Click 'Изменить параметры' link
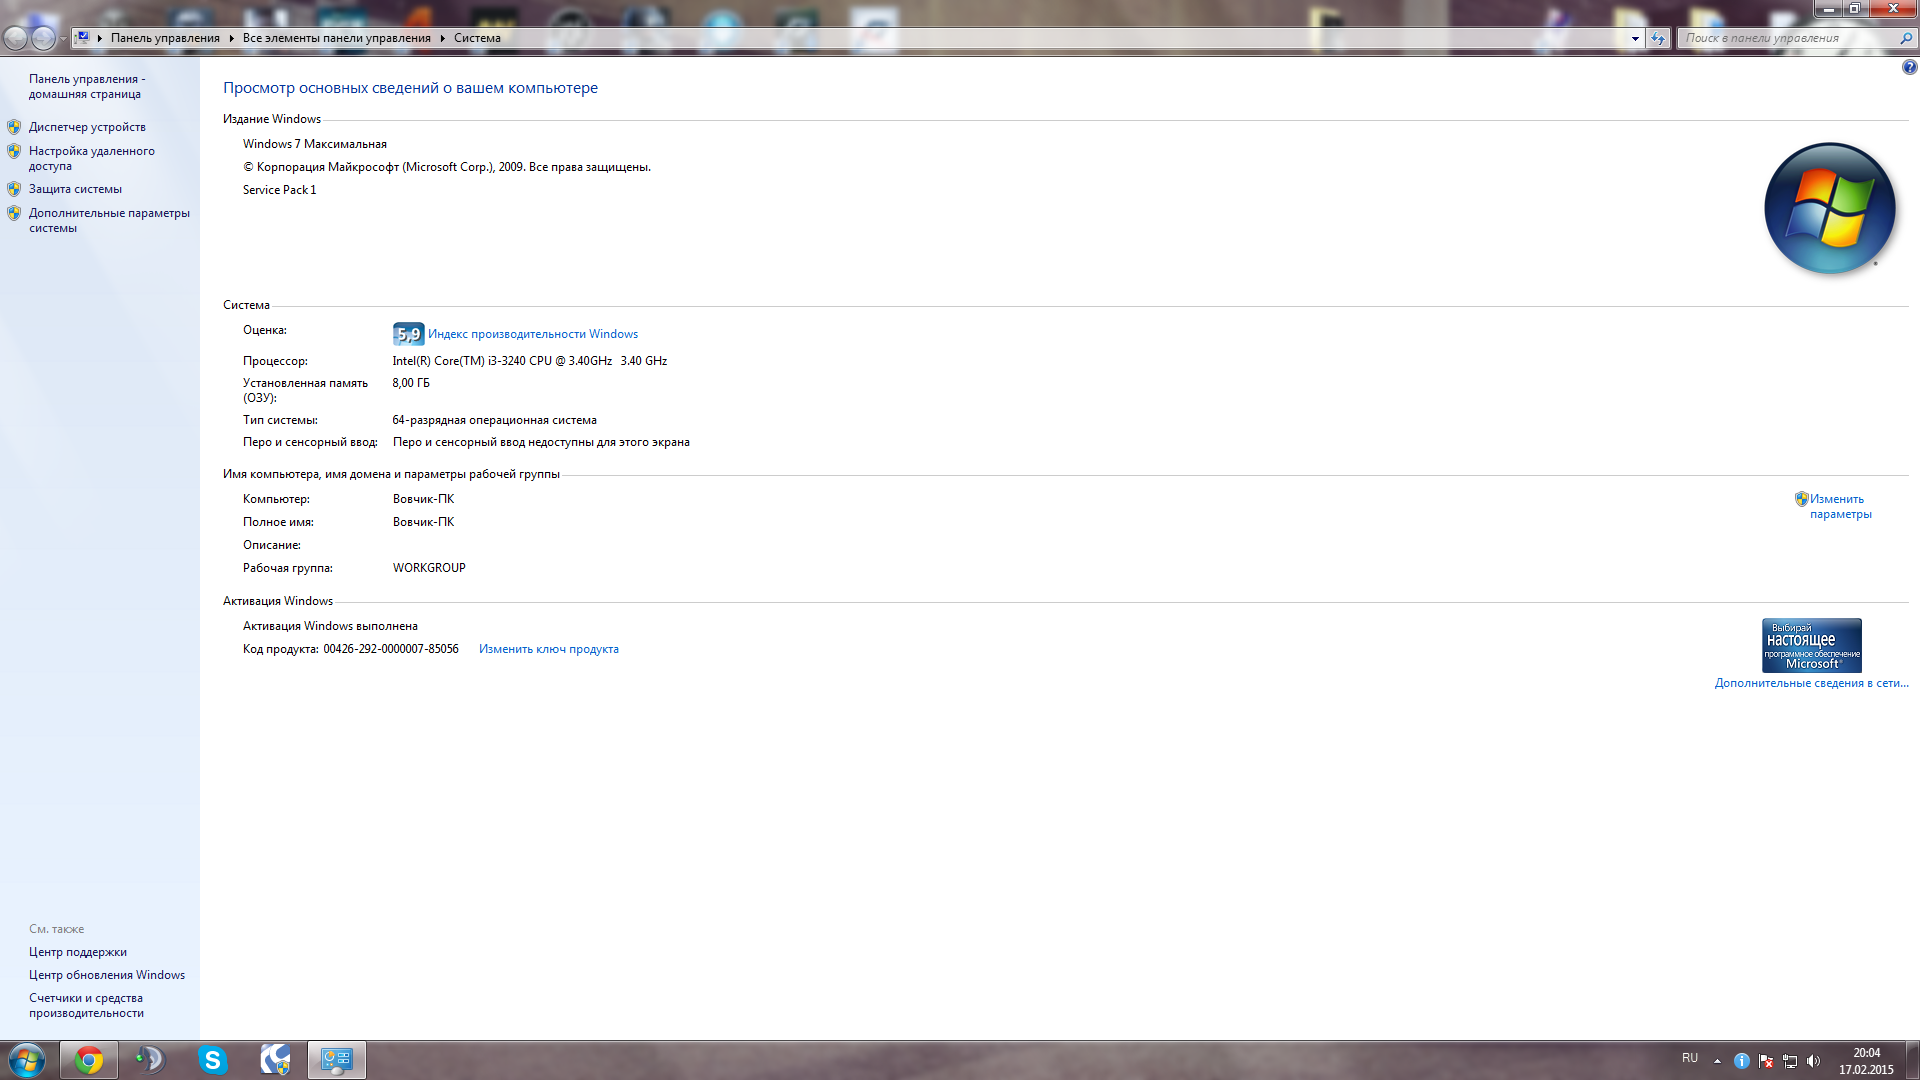This screenshot has width=1920, height=1080. (1840, 506)
